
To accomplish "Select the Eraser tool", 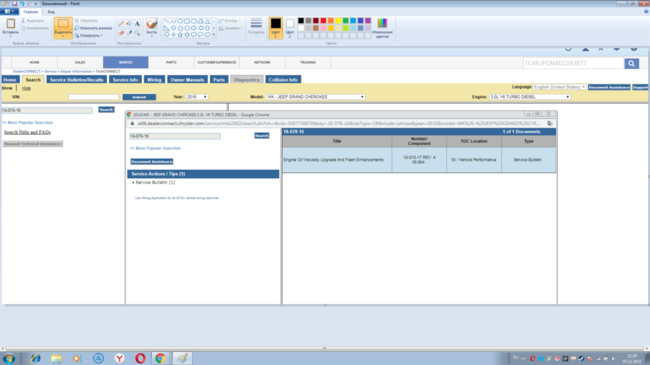I will pos(121,33).
